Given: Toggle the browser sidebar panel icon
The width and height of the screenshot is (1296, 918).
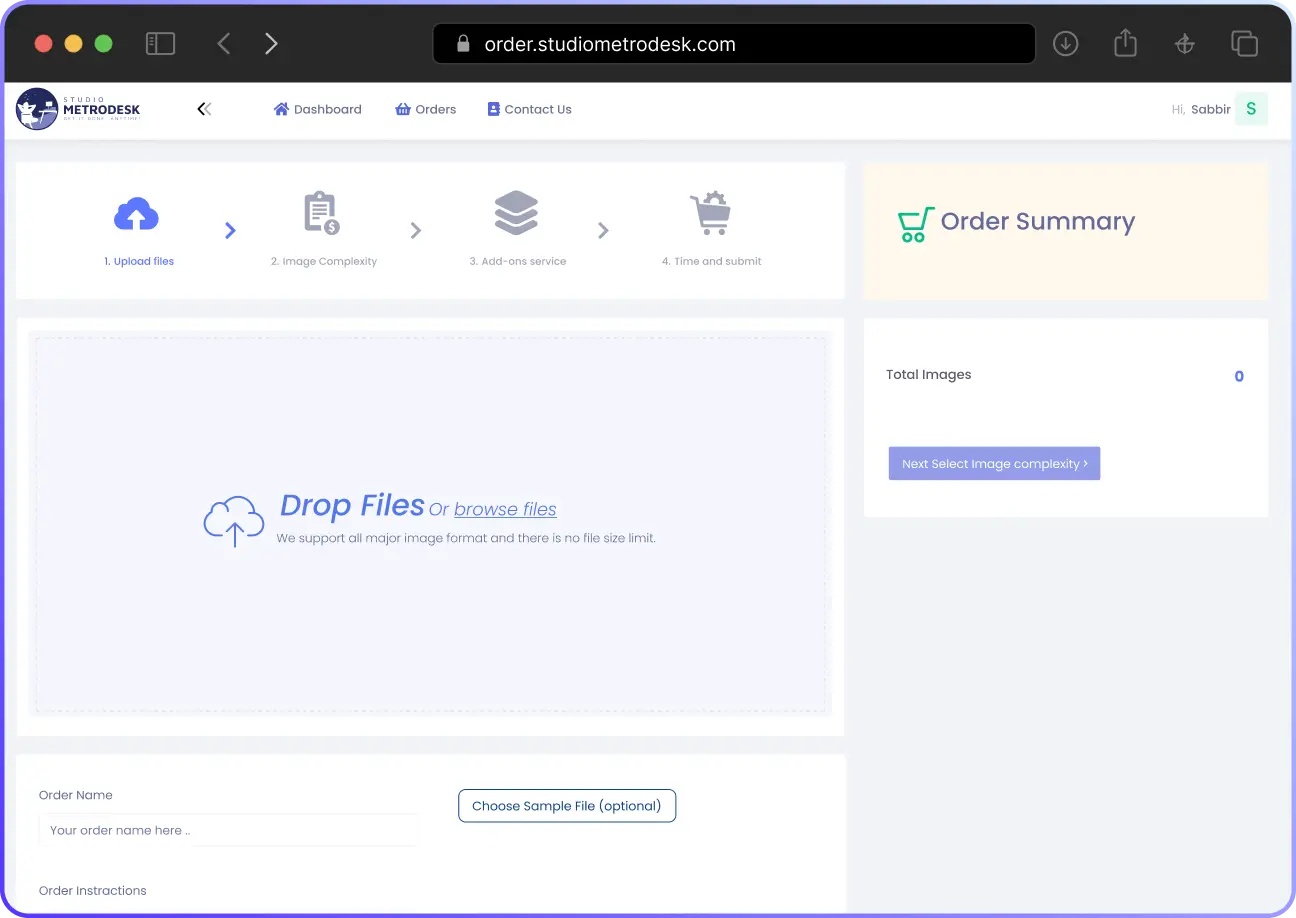Looking at the screenshot, I should [x=160, y=44].
